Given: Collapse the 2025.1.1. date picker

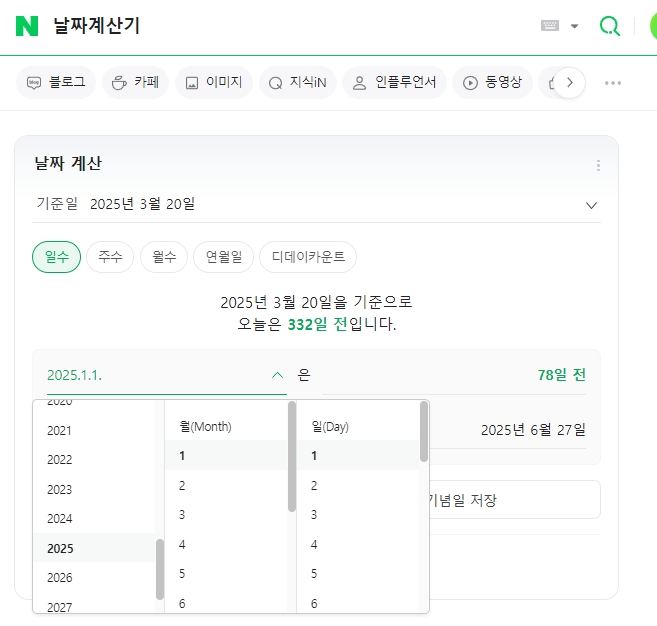Looking at the screenshot, I should (277, 375).
